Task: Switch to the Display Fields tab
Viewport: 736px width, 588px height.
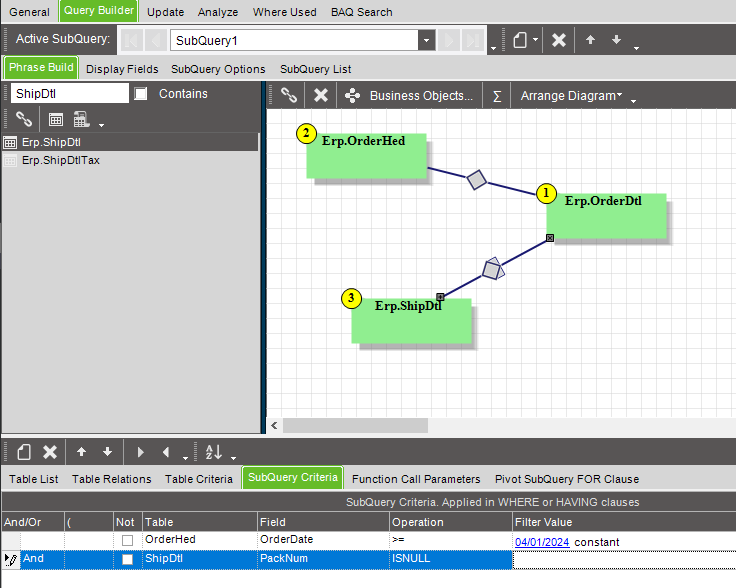Action: [x=122, y=69]
